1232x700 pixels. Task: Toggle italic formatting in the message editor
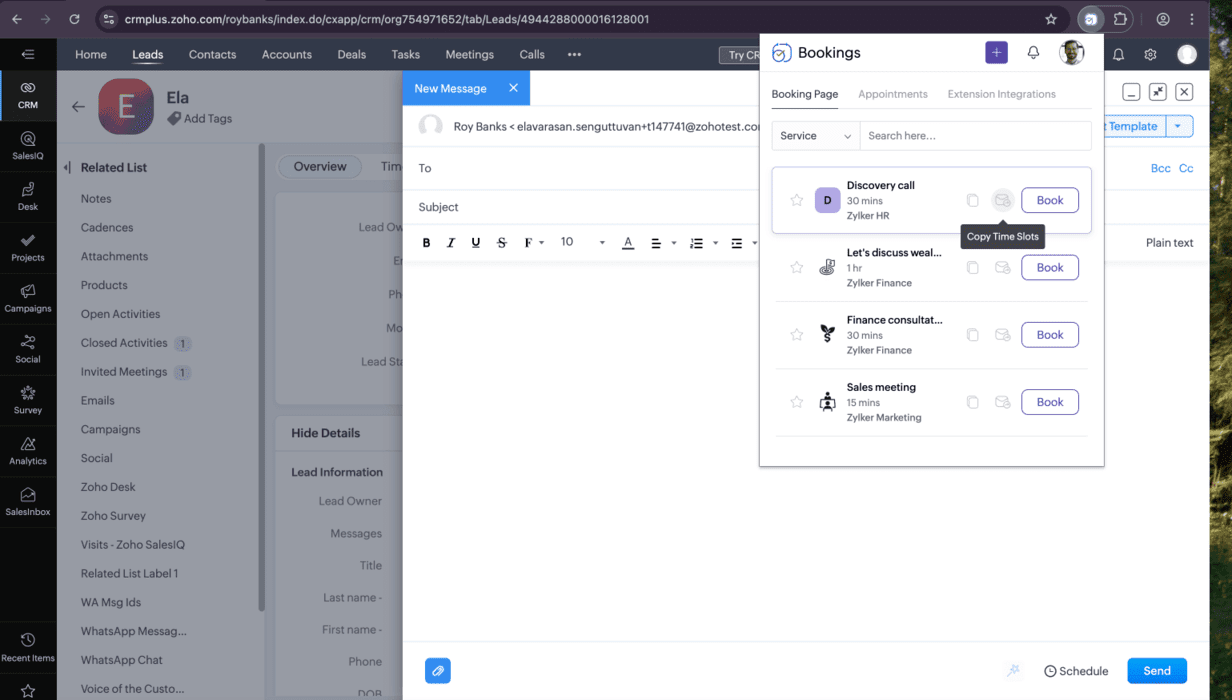451,243
